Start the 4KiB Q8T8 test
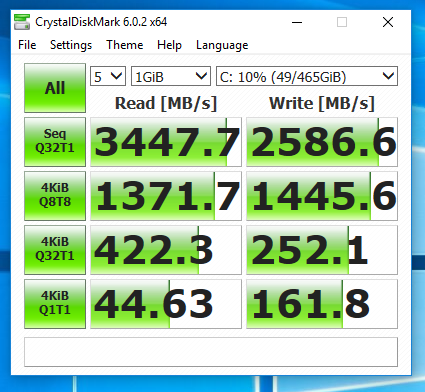Screen dimensions: 425x392 55,196
